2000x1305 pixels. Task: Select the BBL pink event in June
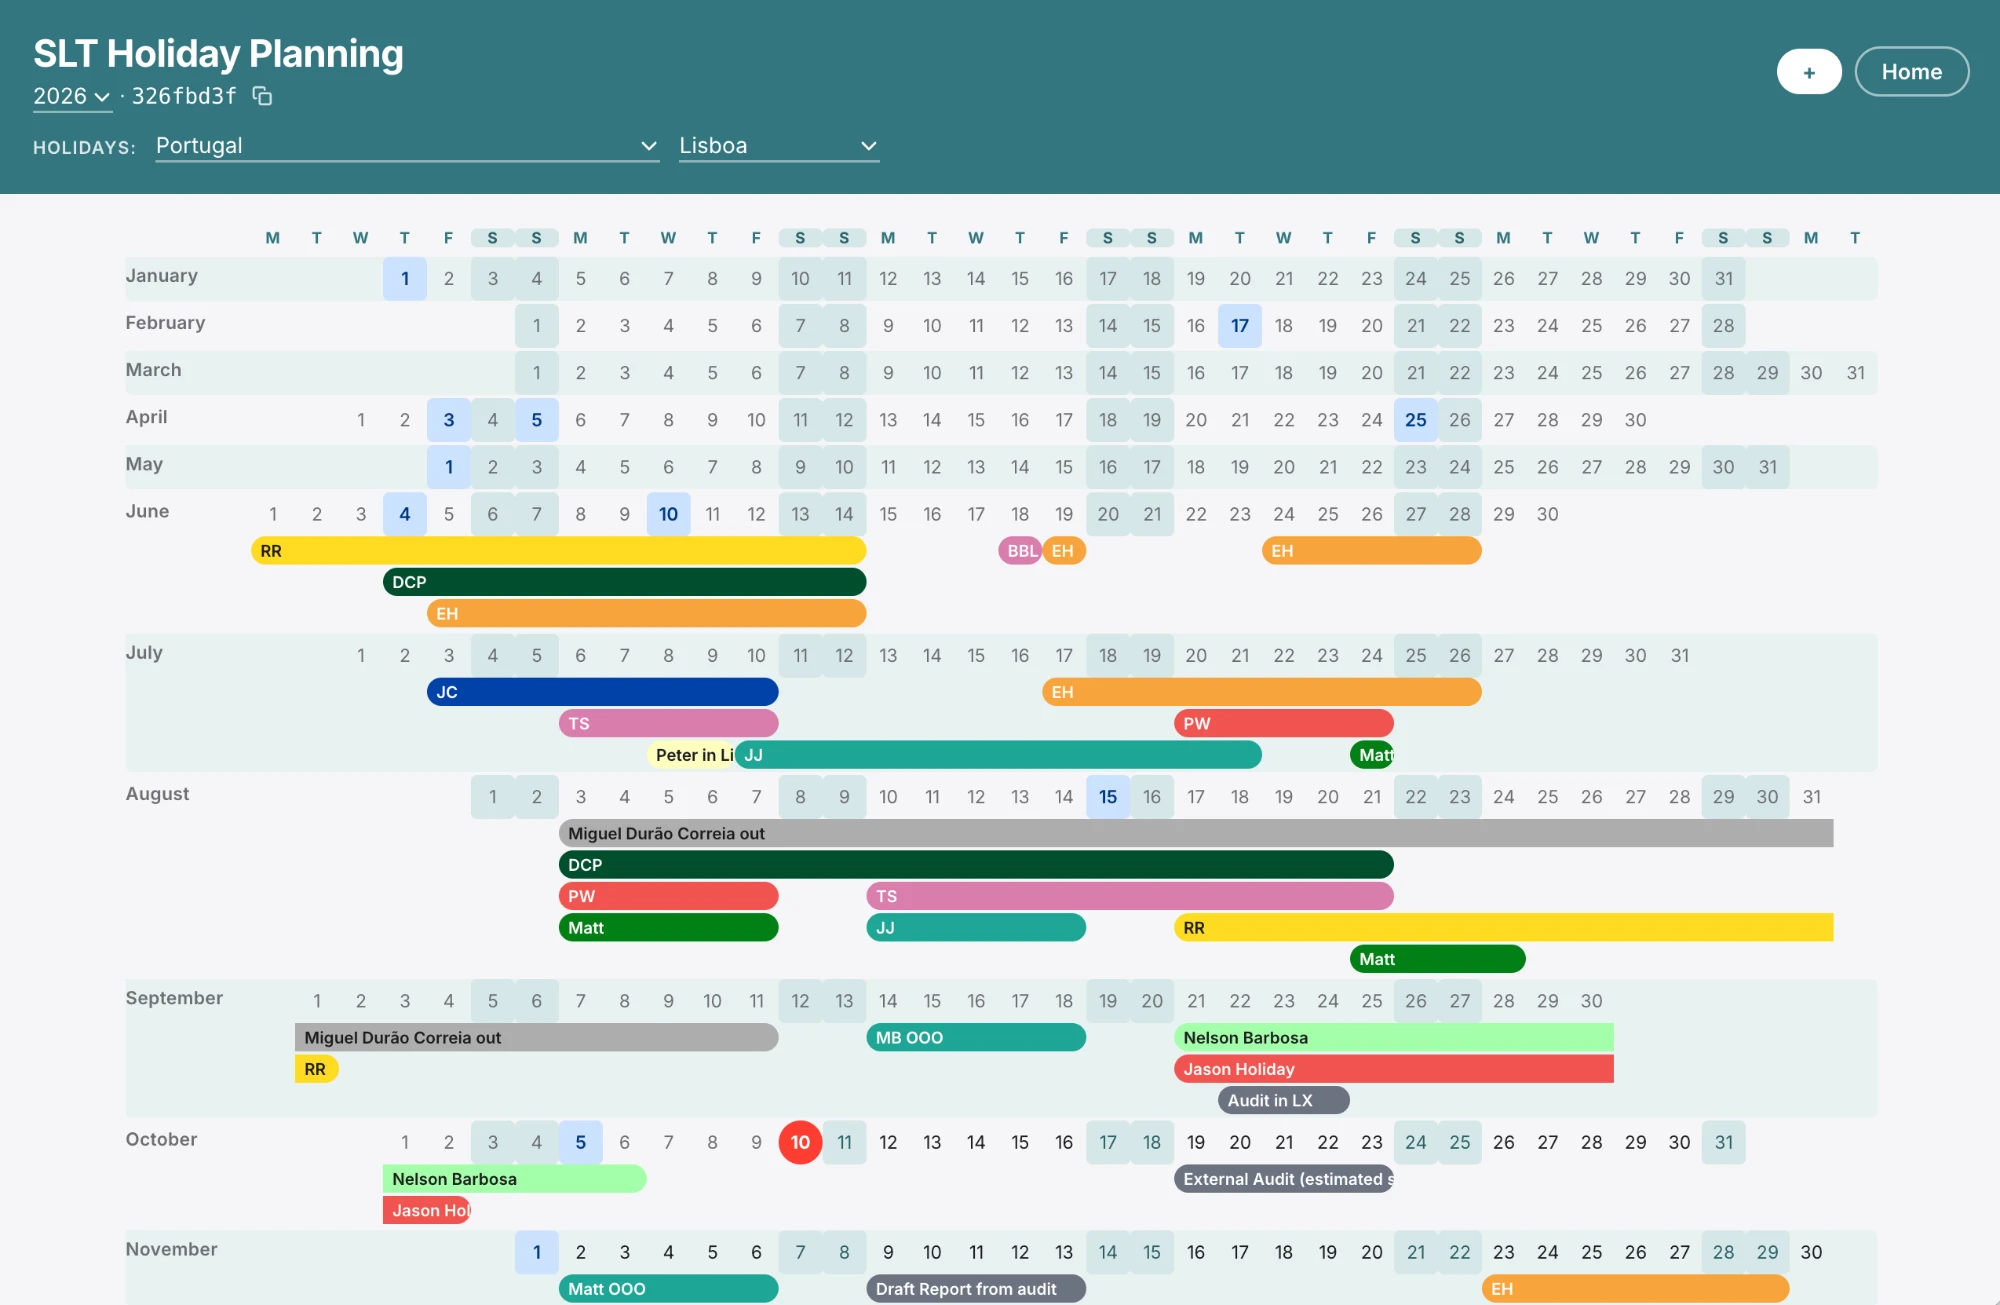pyautogui.click(x=1019, y=551)
